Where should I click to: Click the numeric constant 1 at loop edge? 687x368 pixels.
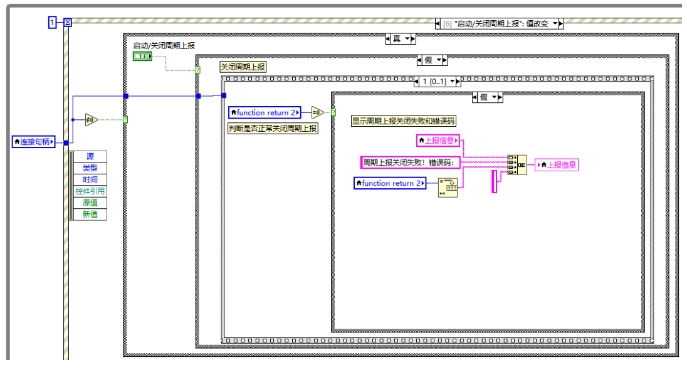[x=52, y=22]
